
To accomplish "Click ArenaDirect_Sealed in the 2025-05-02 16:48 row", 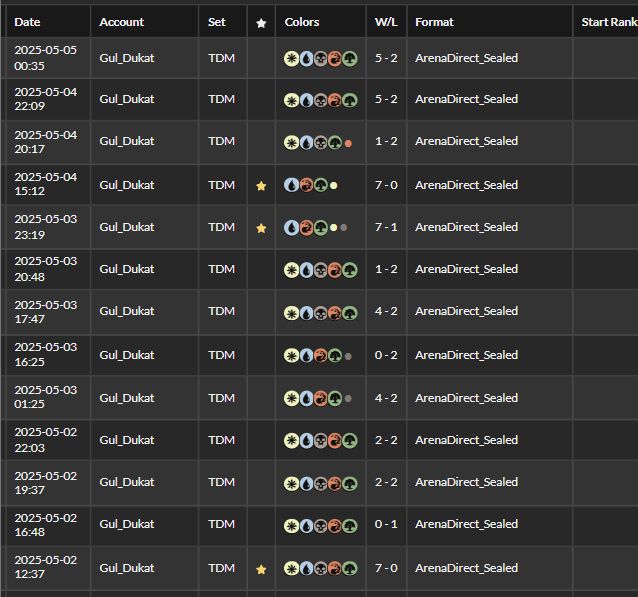I will [466, 524].
